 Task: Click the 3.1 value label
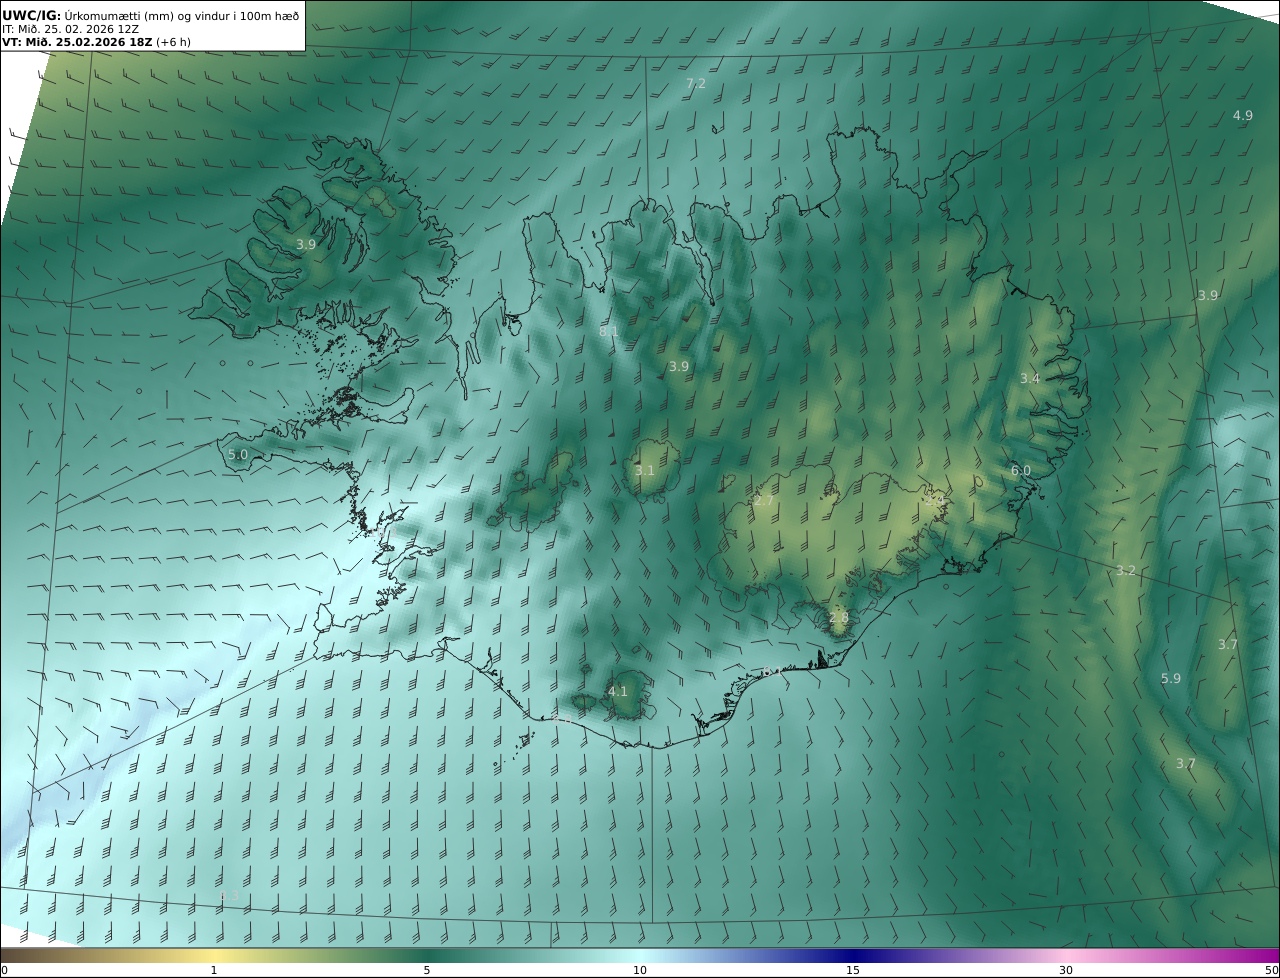(x=645, y=471)
